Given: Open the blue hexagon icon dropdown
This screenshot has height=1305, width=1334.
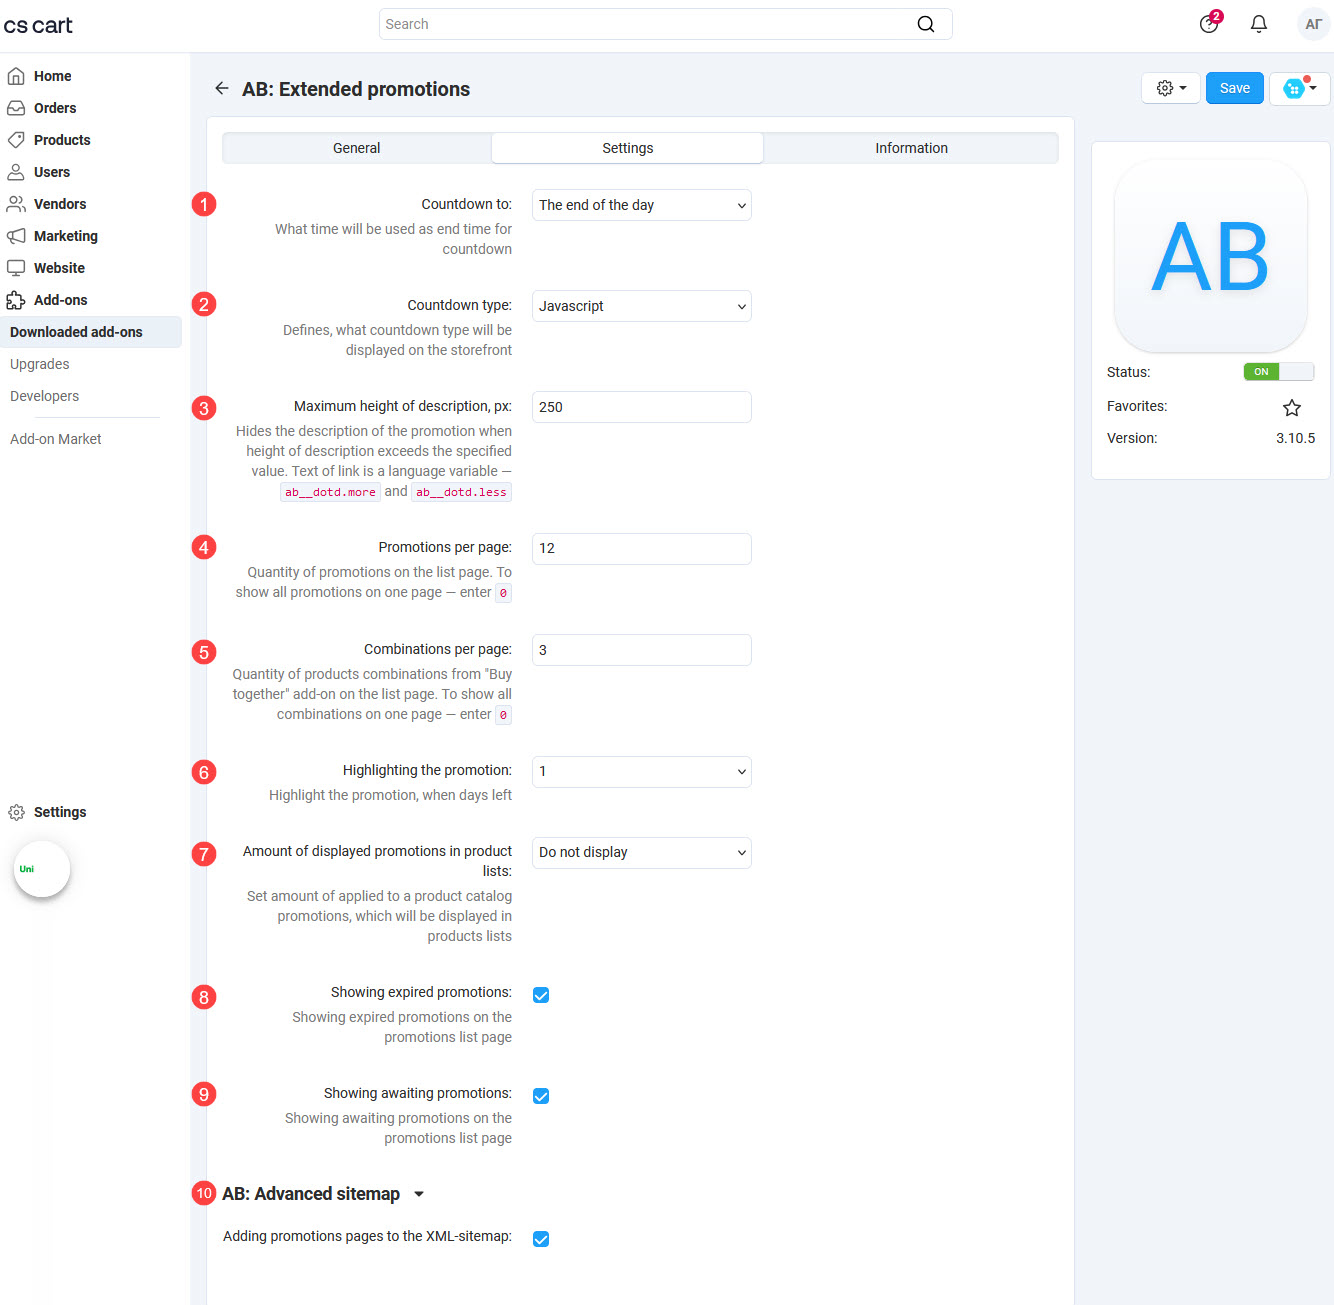Looking at the screenshot, I should 1300,88.
